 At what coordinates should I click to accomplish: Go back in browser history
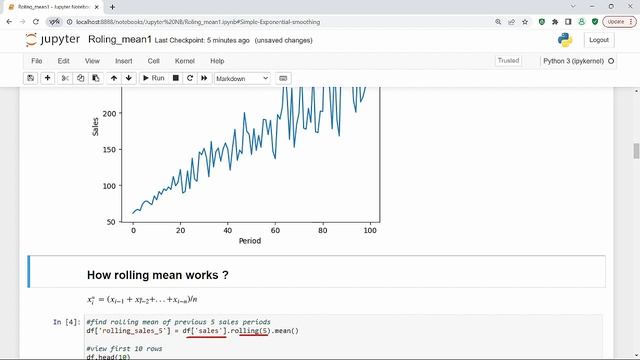9,22
